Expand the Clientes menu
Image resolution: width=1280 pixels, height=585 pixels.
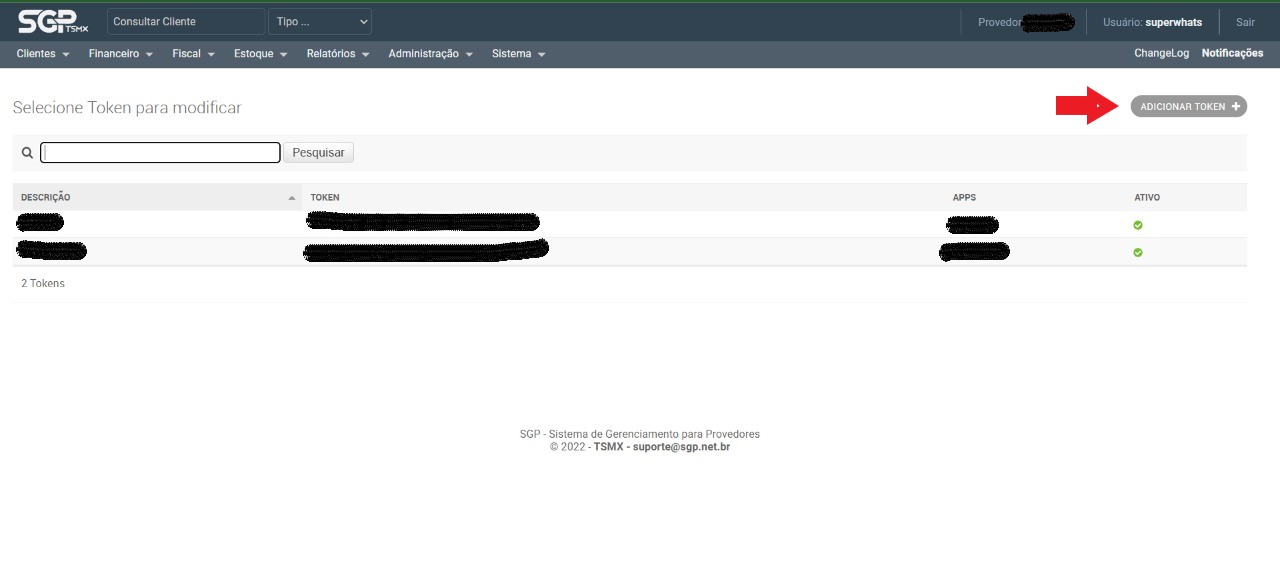click(43, 54)
